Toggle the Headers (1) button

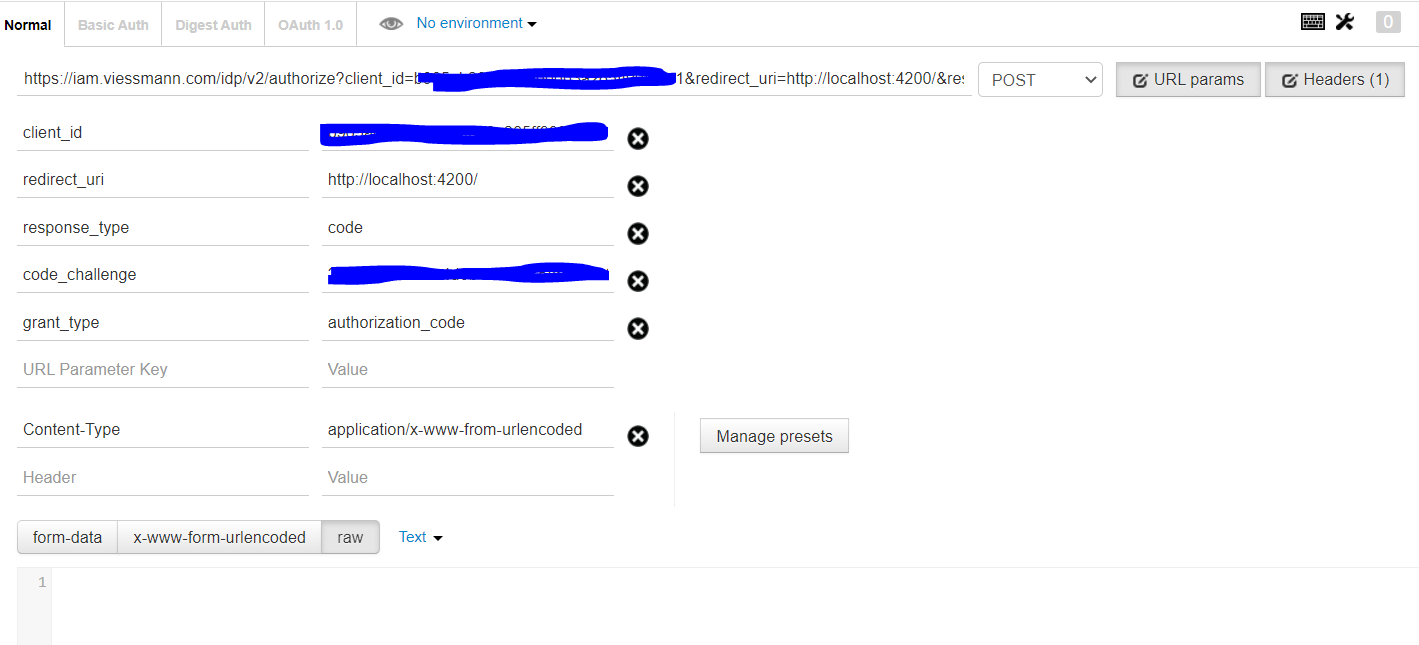pos(1335,80)
